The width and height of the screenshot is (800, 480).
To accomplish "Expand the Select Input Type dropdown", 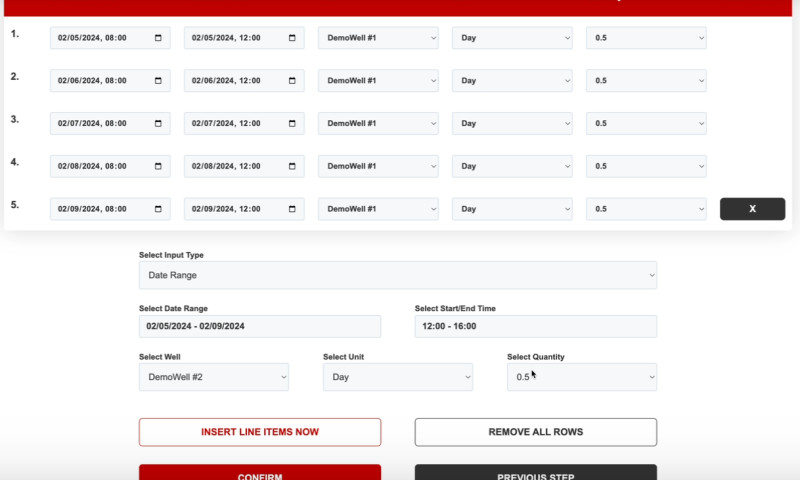I will (397, 274).
